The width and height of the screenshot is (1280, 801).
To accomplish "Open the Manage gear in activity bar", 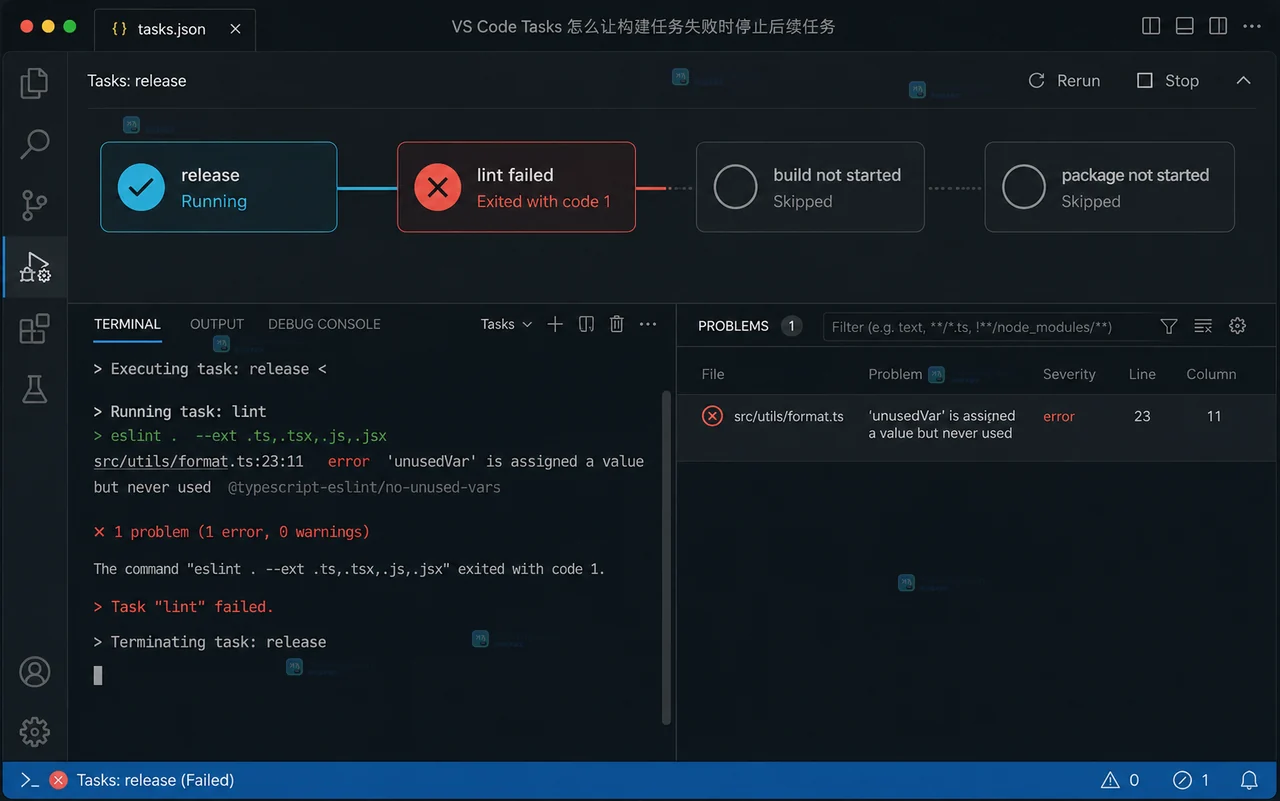I will 34,732.
